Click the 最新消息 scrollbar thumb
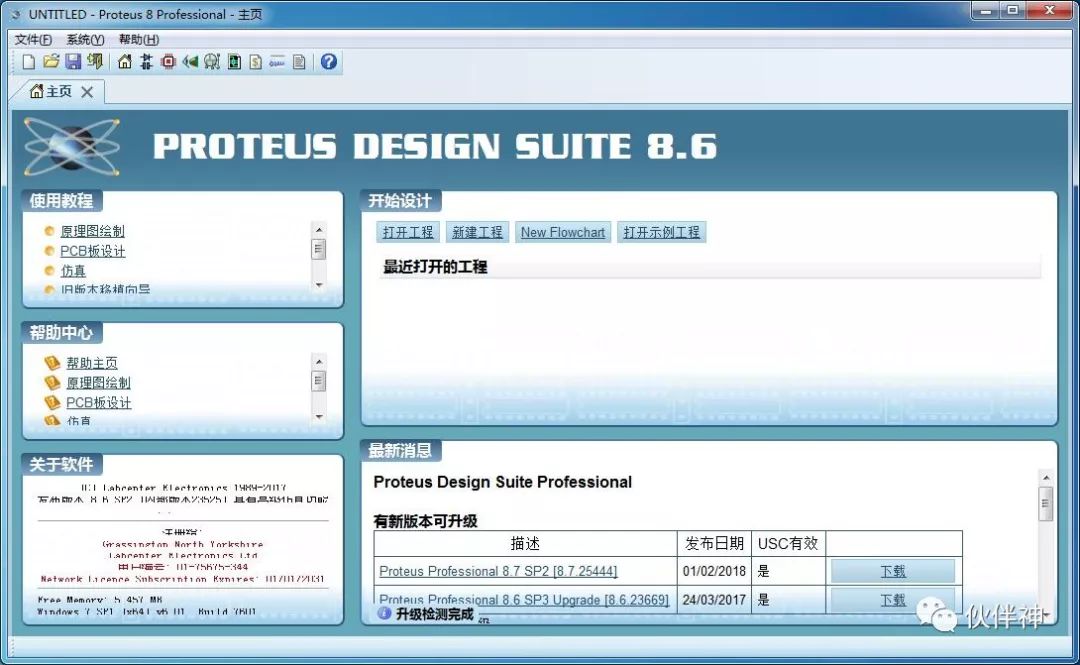The height and width of the screenshot is (665, 1080). click(1046, 503)
